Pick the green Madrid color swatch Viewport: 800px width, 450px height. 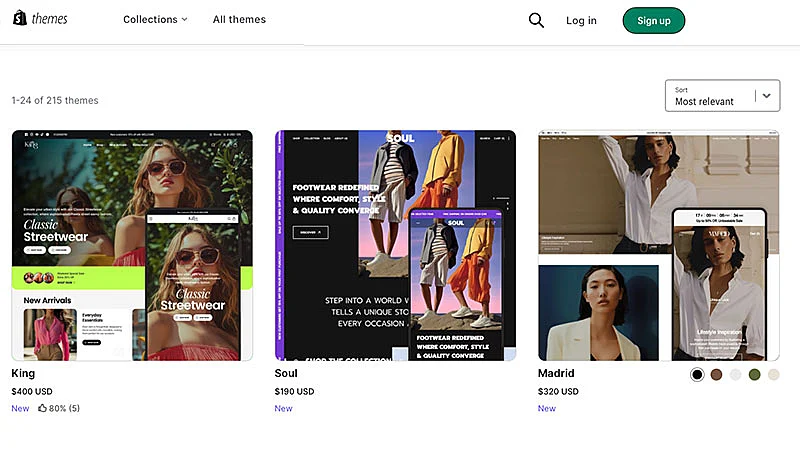point(754,375)
